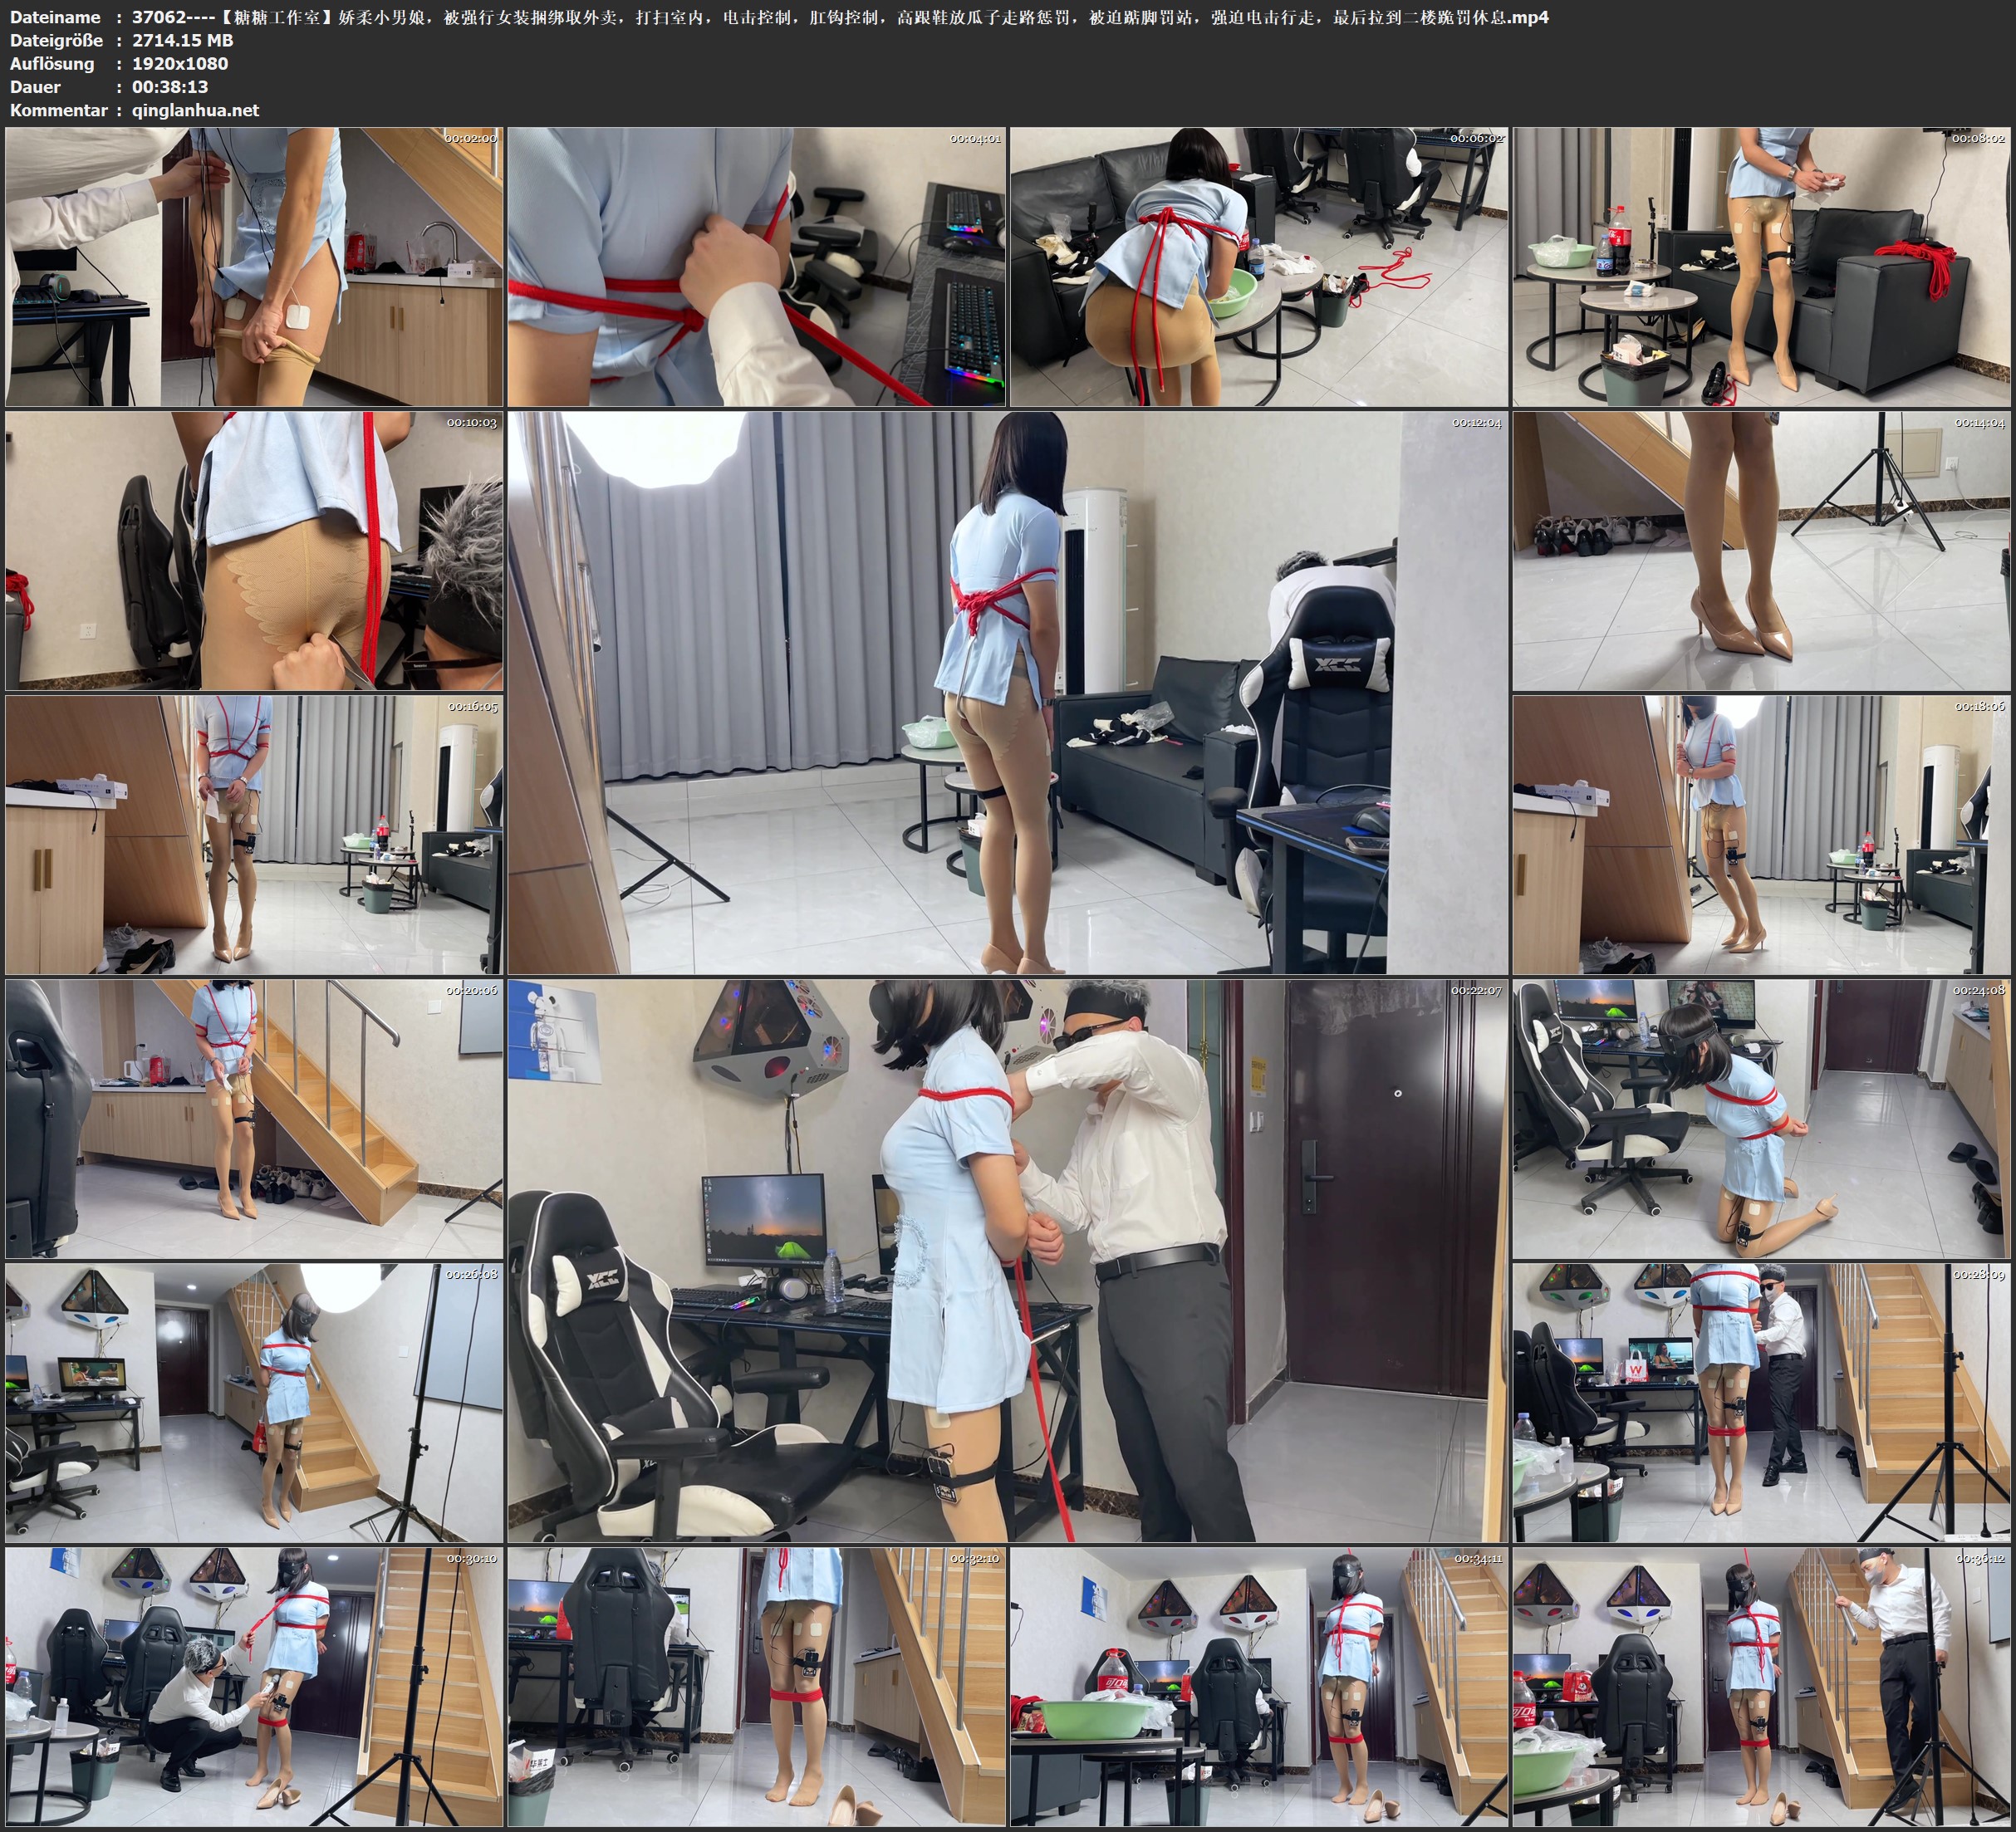Open the thumbnail timestamped 00:28:09
The width and height of the screenshot is (2016, 1832).
(x=1762, y=1403)
